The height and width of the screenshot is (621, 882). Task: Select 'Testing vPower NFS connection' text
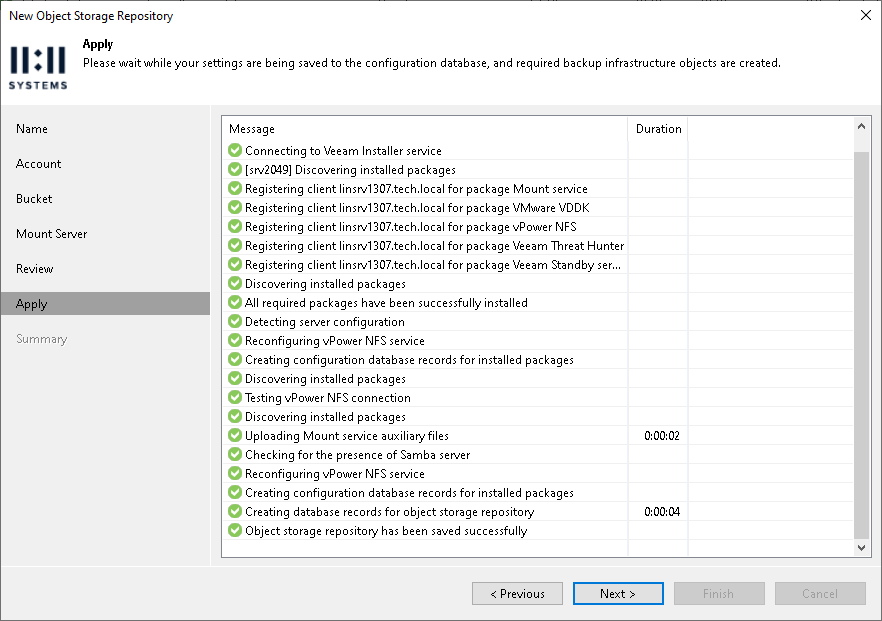pos(327,397)
